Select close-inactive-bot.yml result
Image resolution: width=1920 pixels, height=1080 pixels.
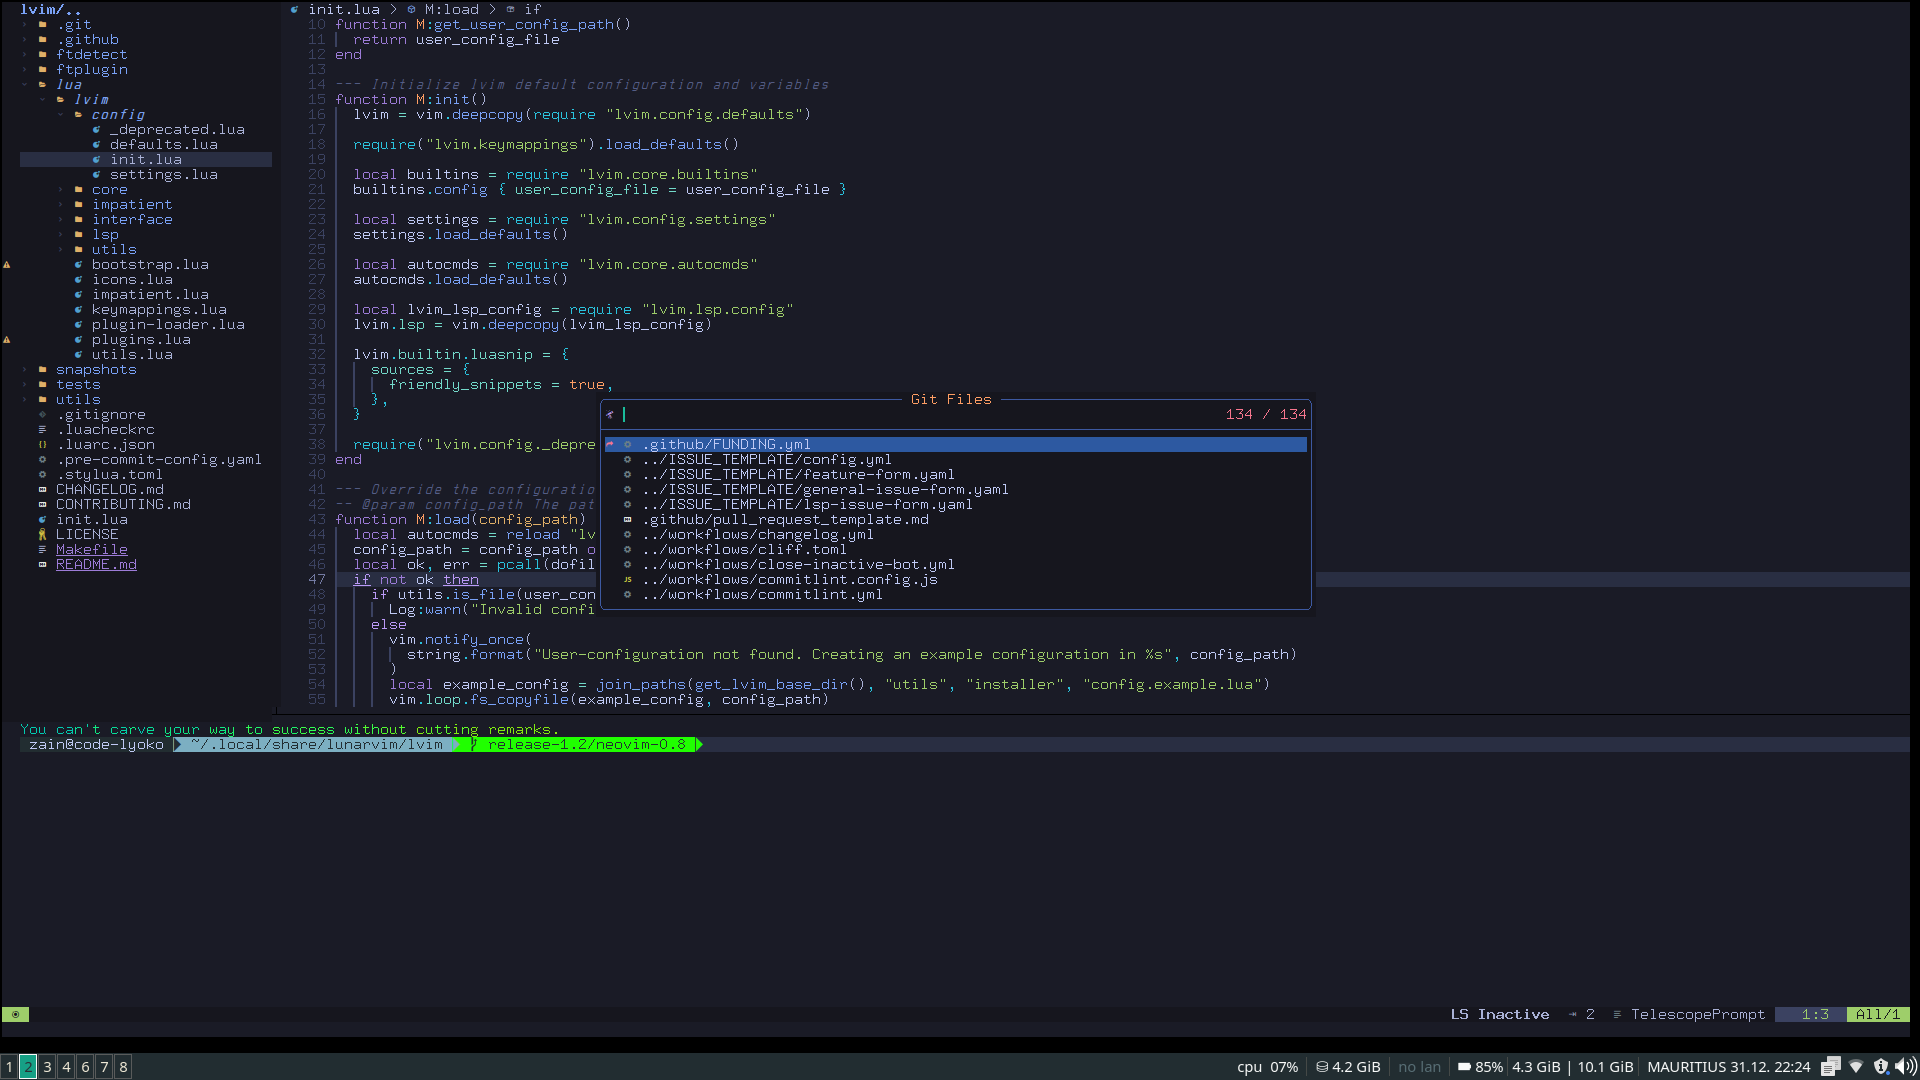pyautogui.click(x=798, y=565)
